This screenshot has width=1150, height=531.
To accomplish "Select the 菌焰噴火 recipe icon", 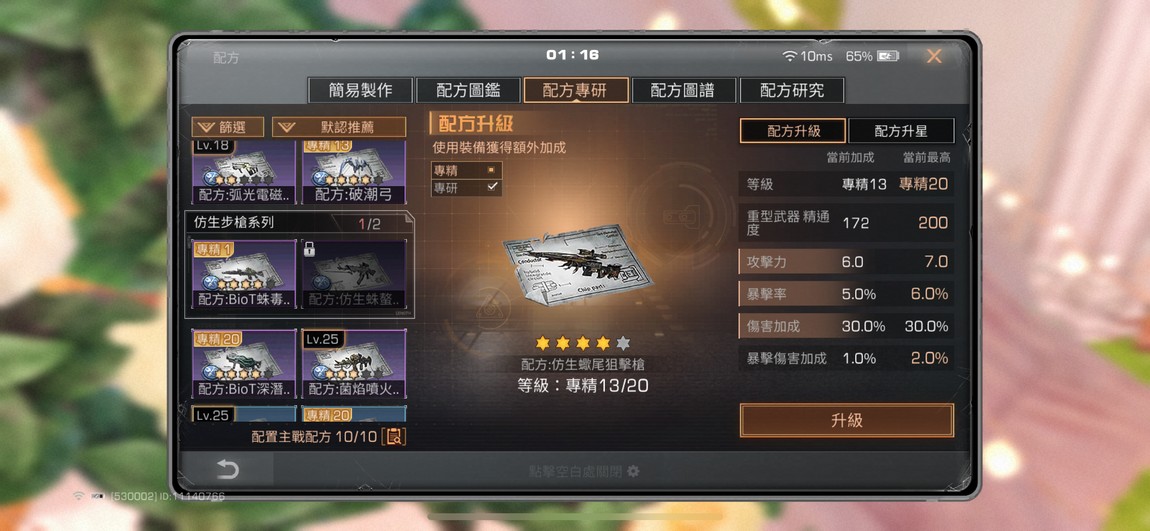I will [354, 364].
